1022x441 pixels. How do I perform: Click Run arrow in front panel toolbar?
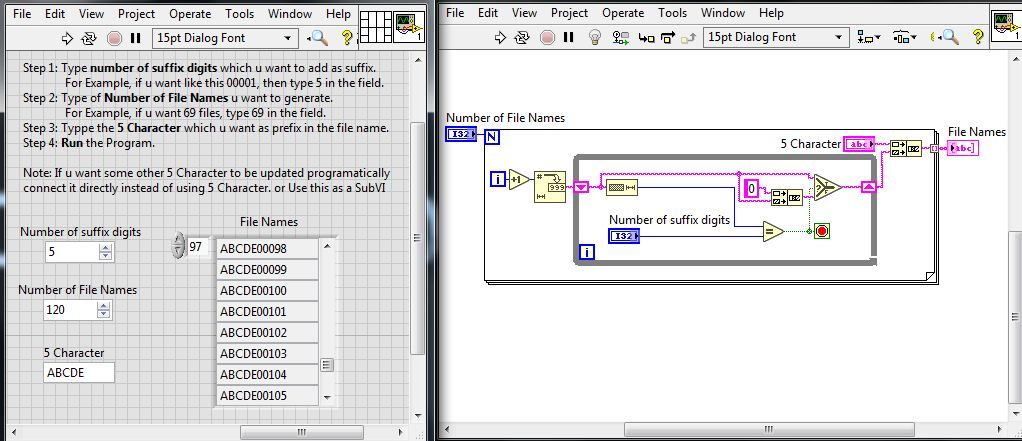(x=69, y=37)
